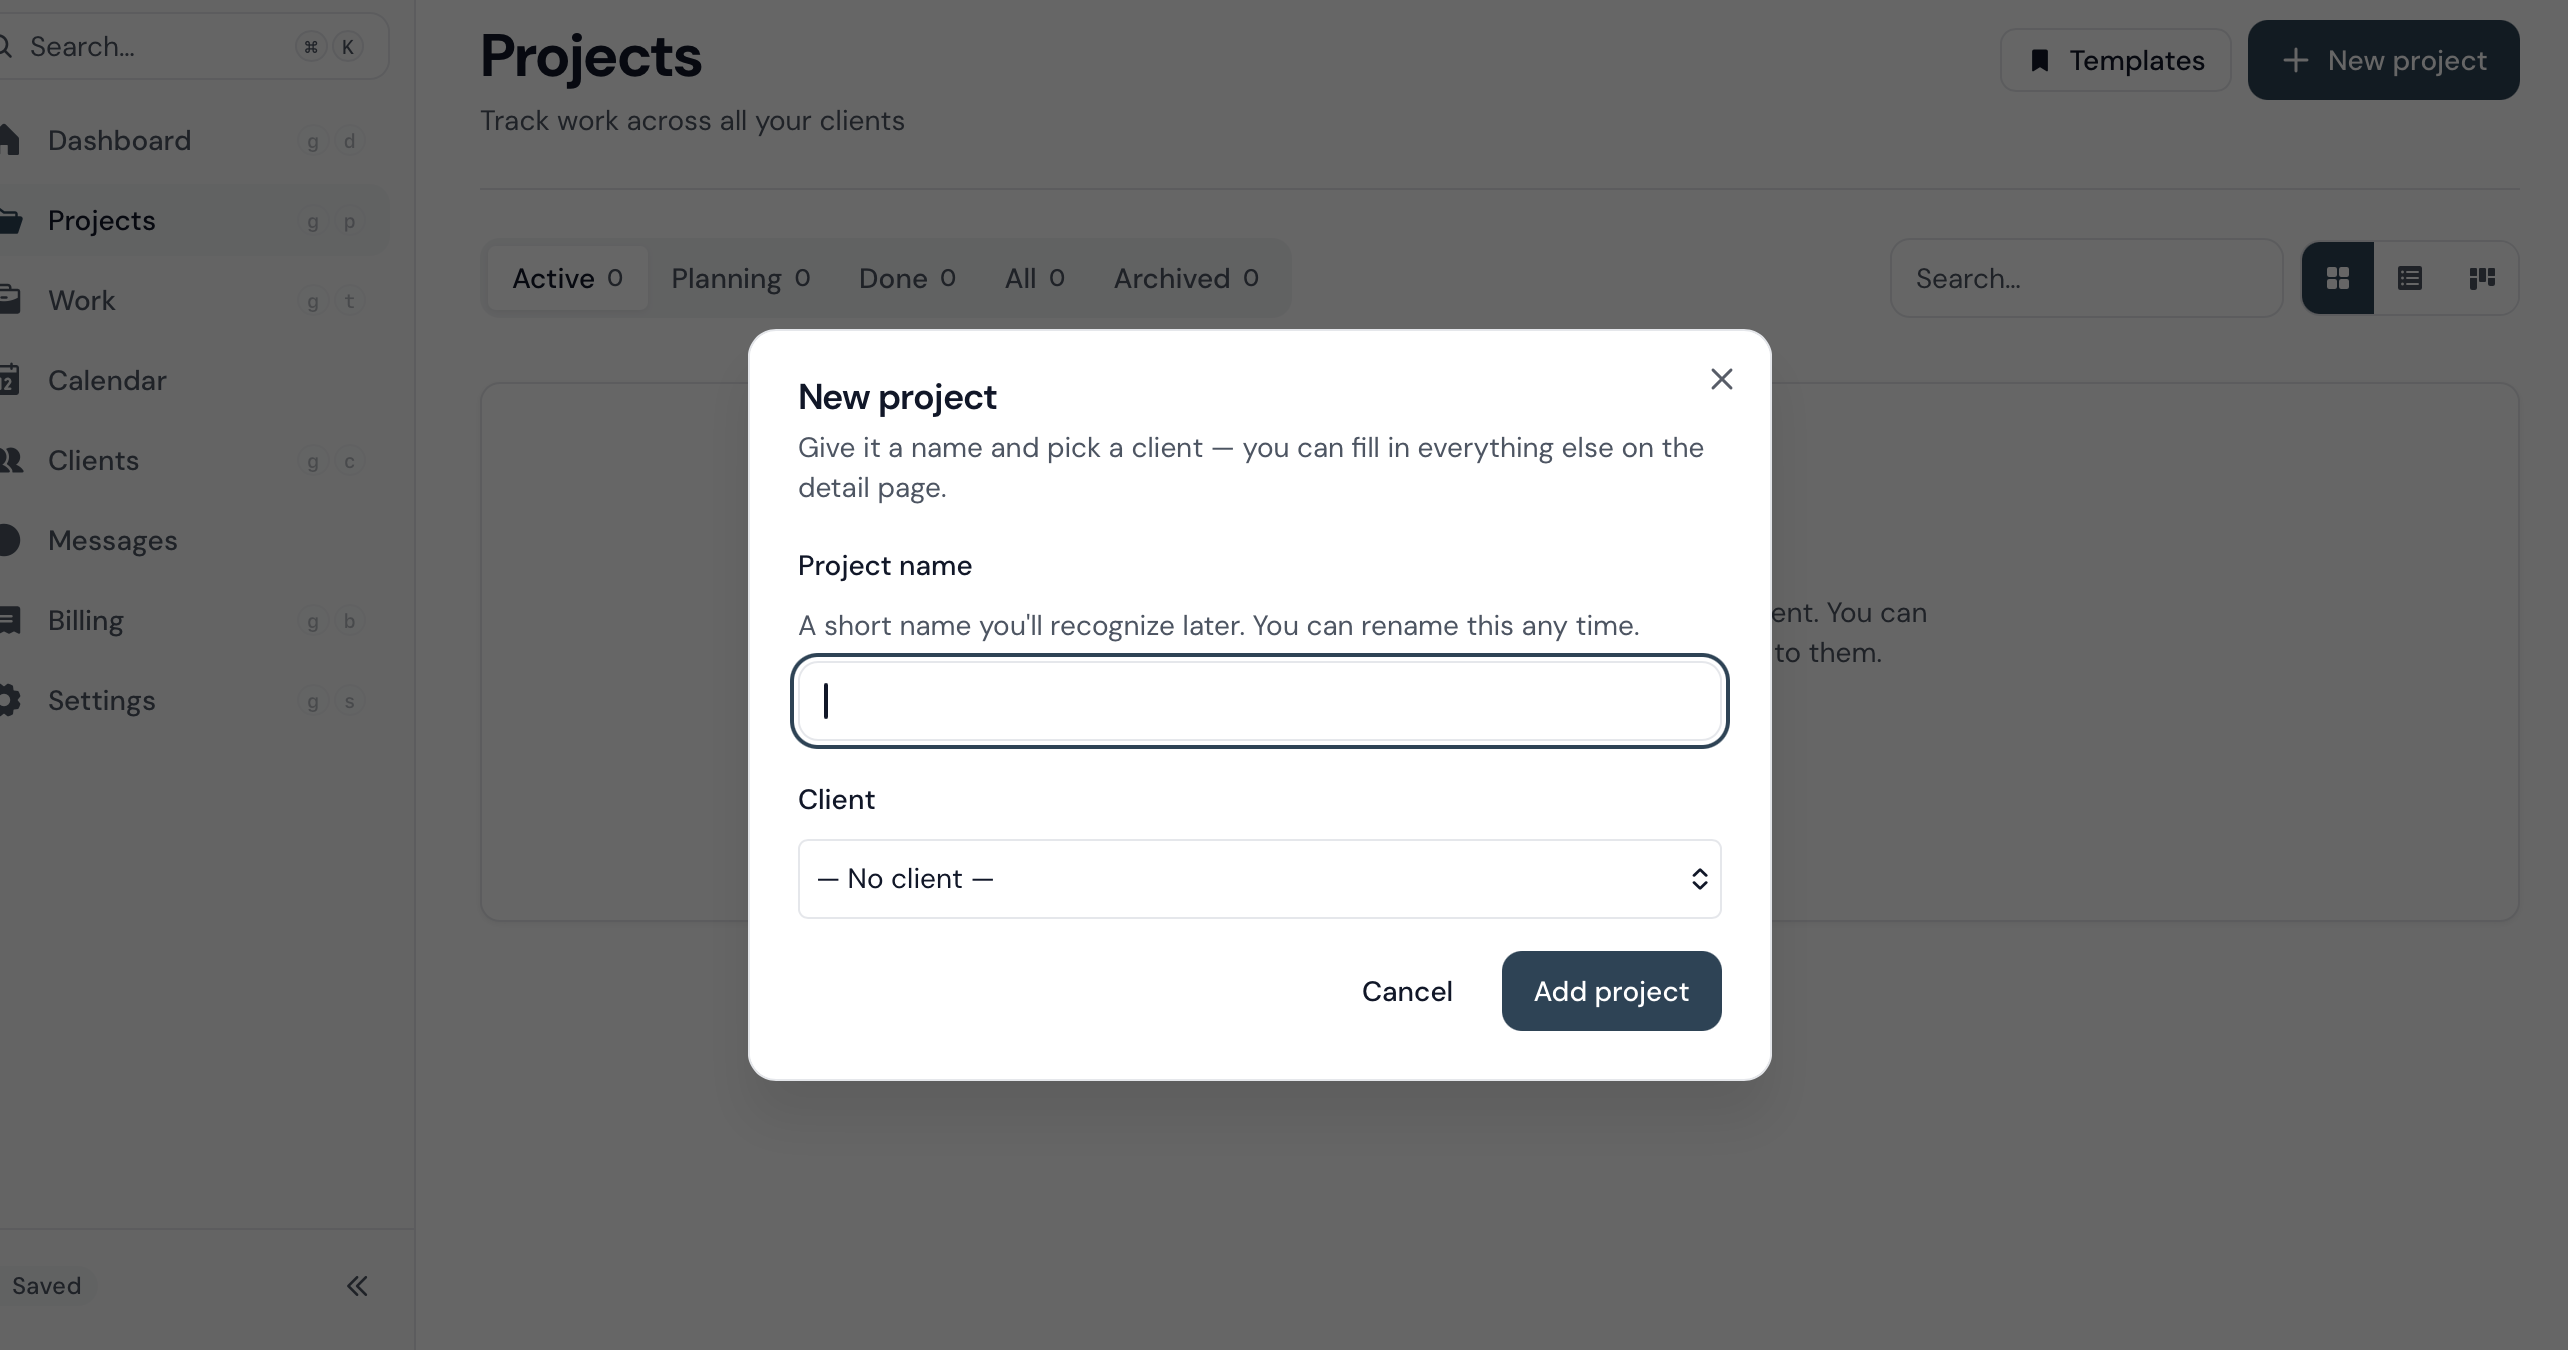Click the Templates bookmark icon

point(2040,61)
